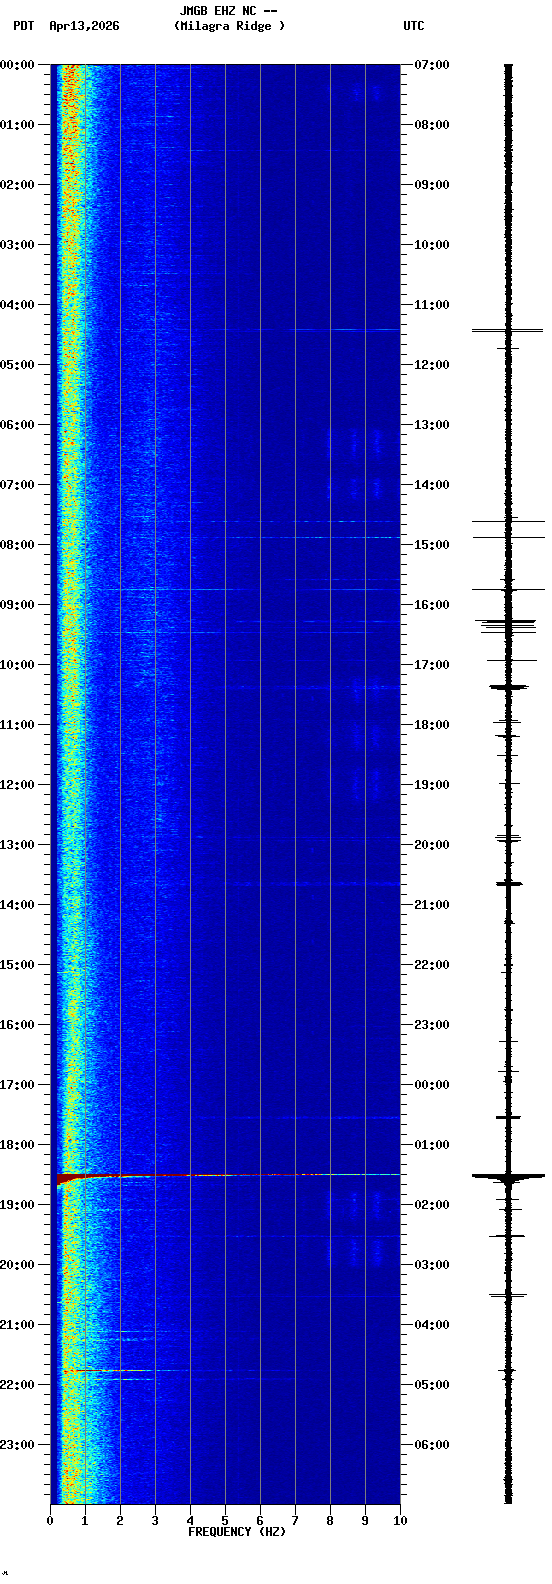Click the station title 'JMGB EHZ NC --'
Image resolution: width=552 pixels, height=1584 pixels.
coord(228,11)
